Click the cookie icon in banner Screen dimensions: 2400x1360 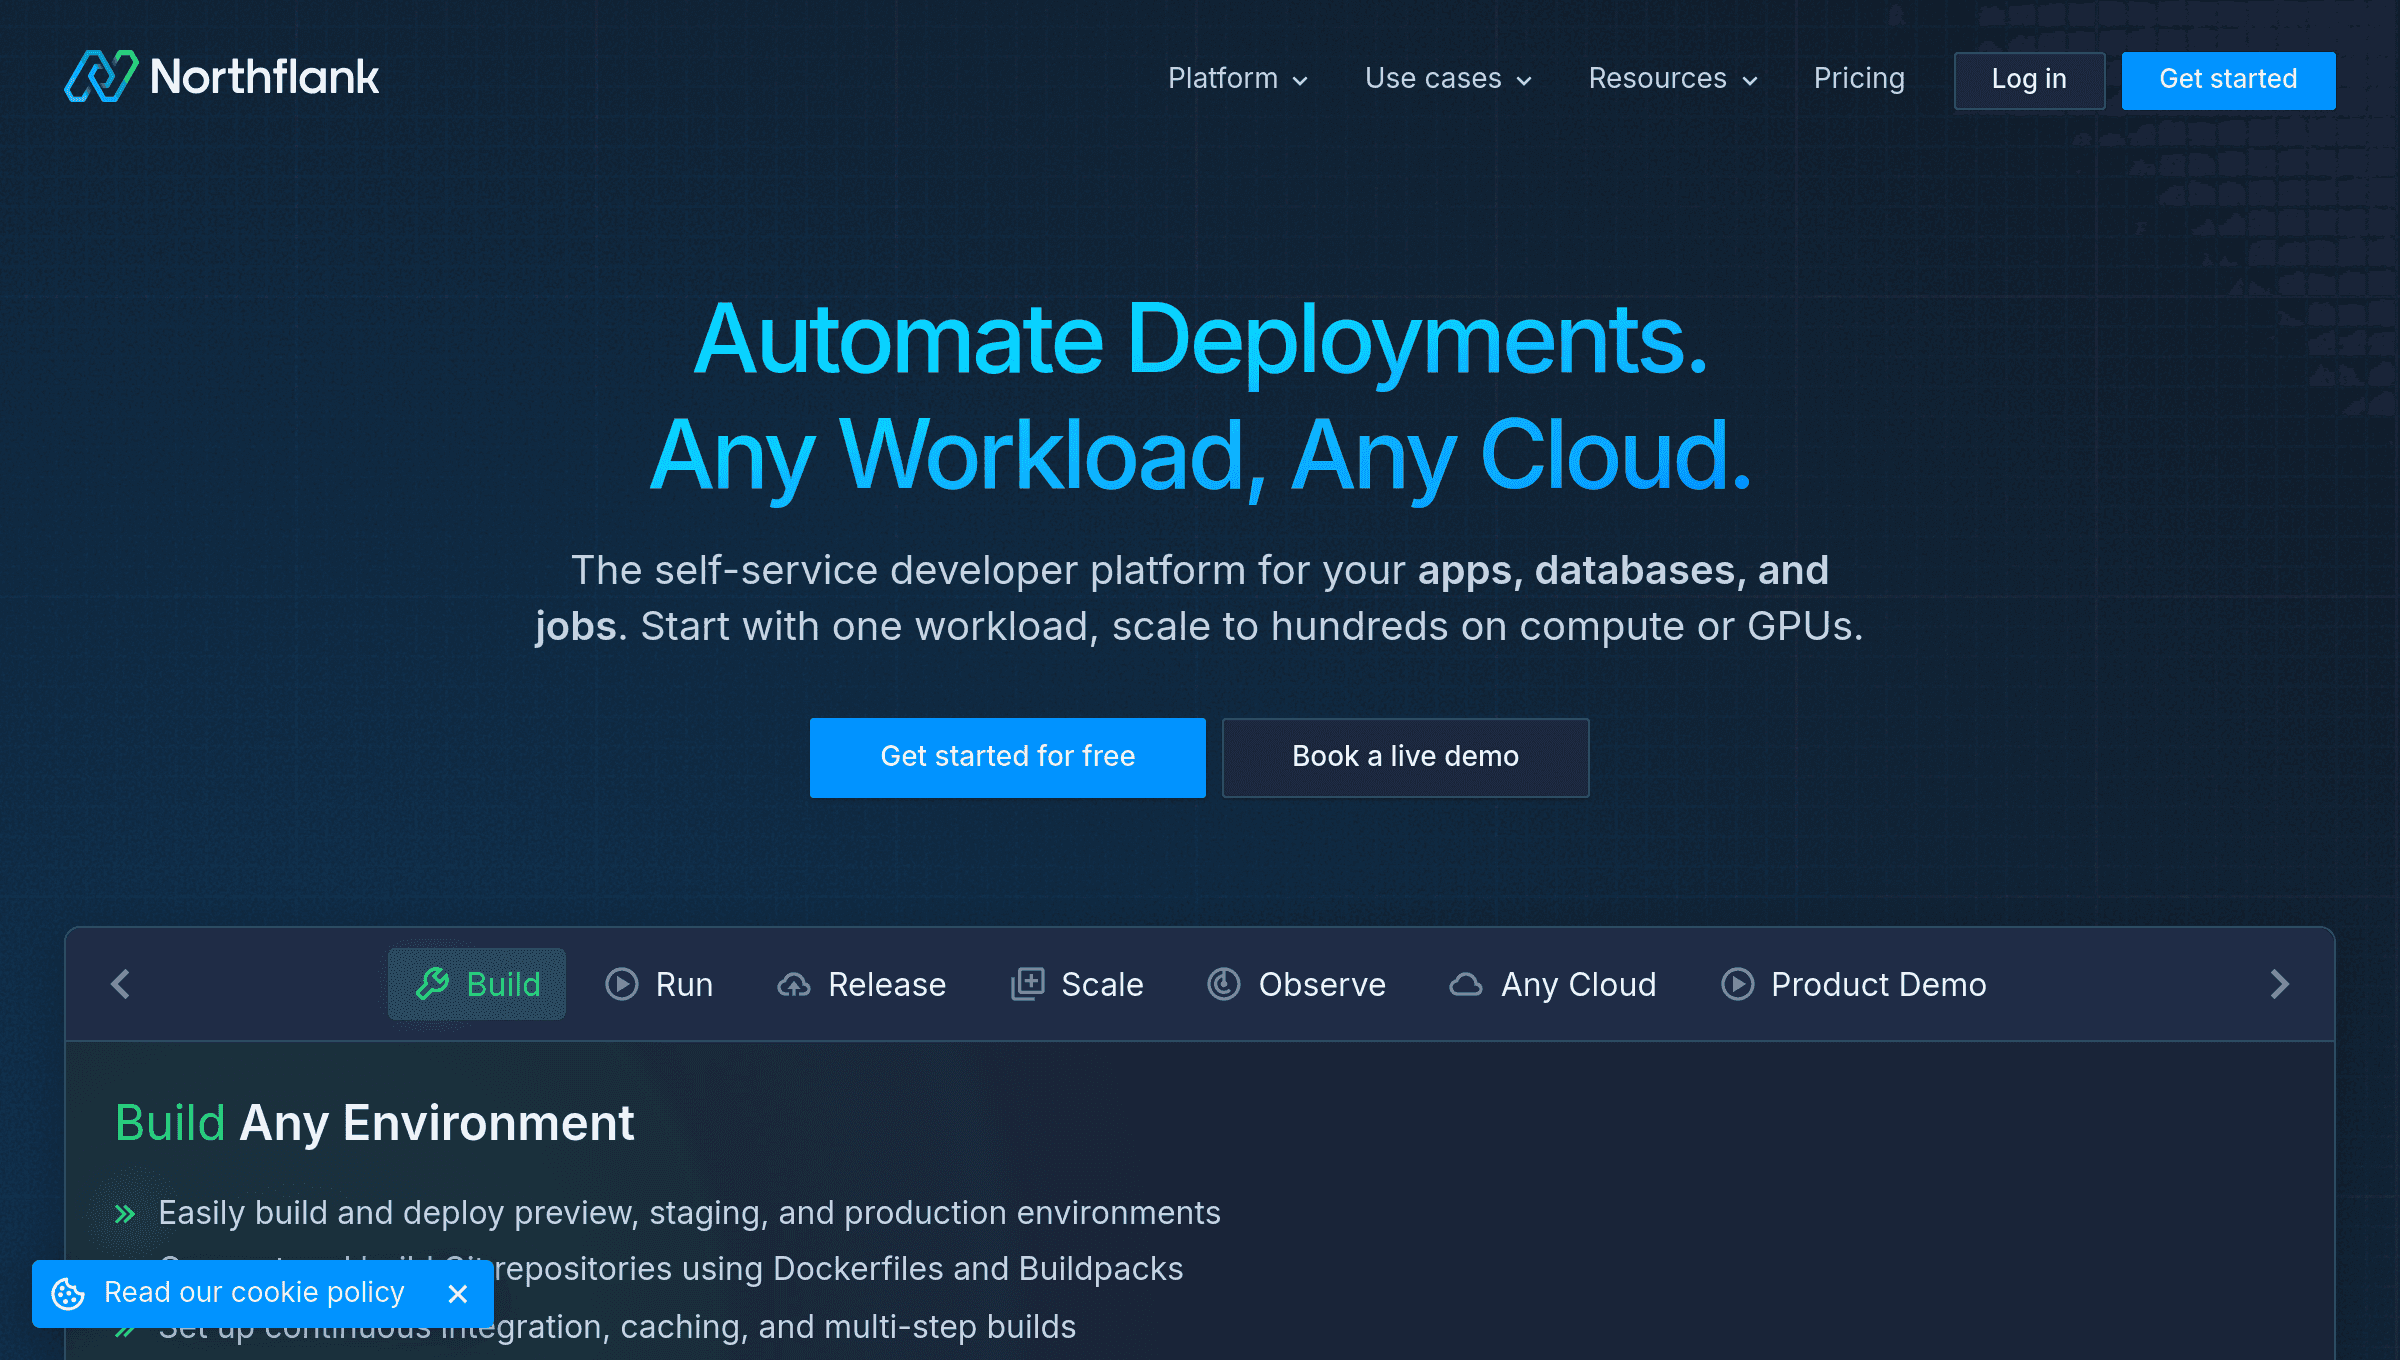tap(68, 1293)
